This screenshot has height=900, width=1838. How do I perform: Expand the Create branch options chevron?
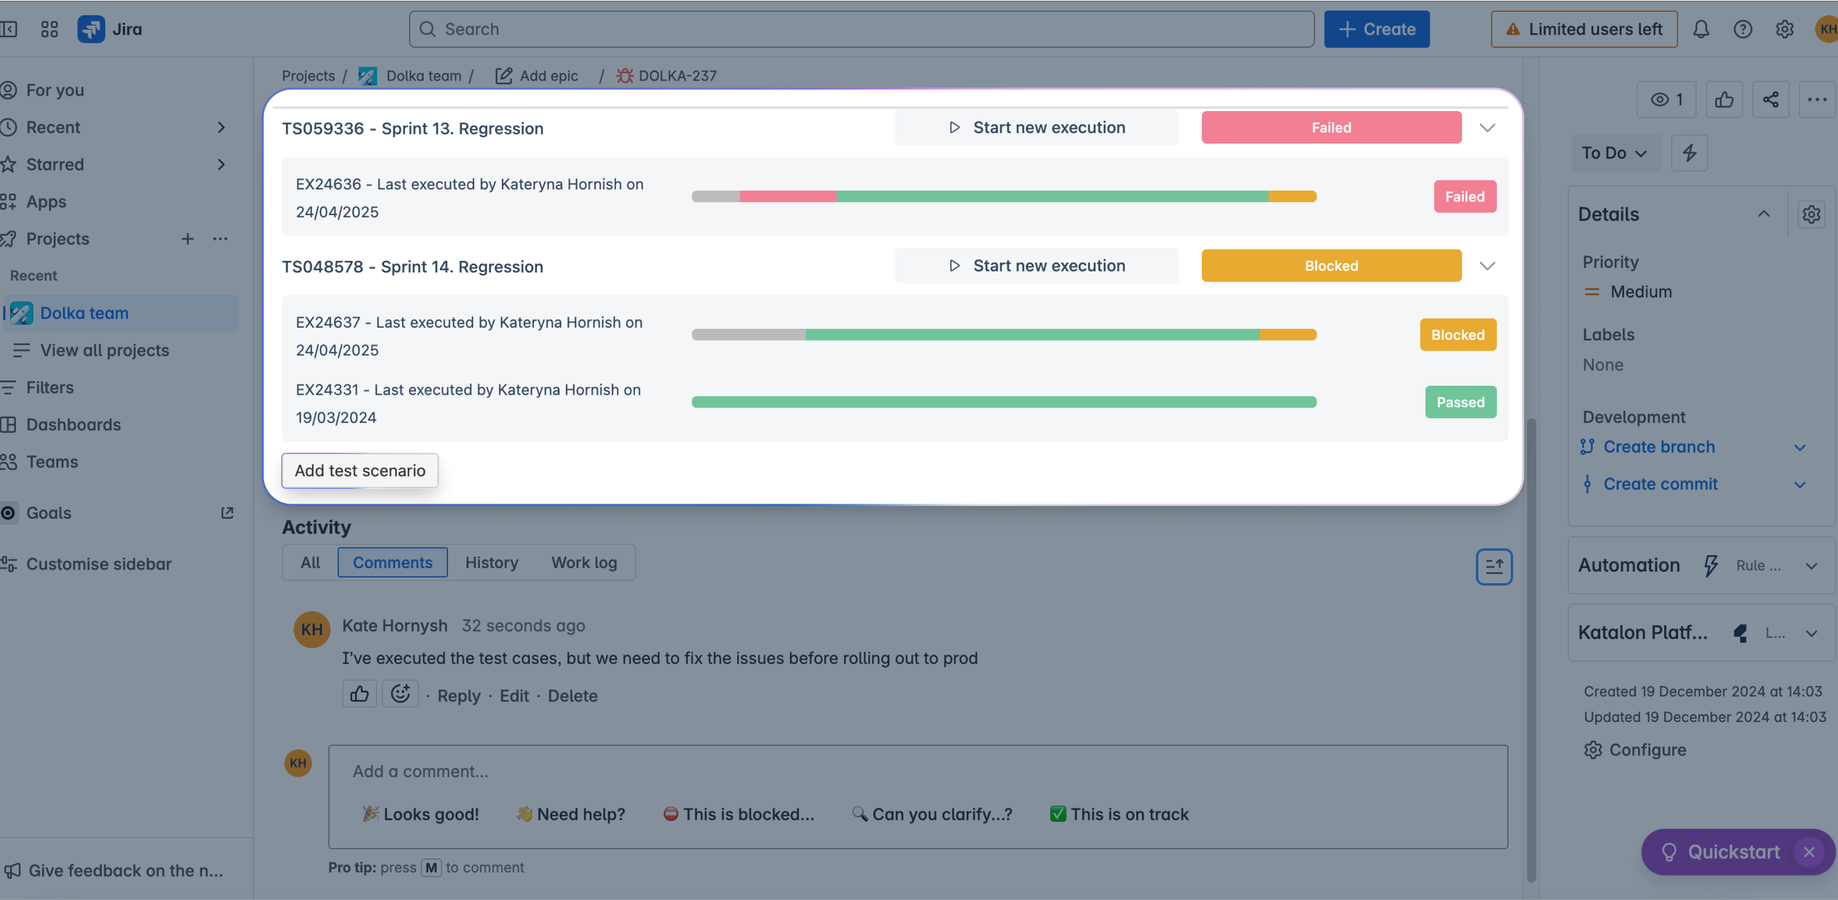click(x=1799, y=447)
